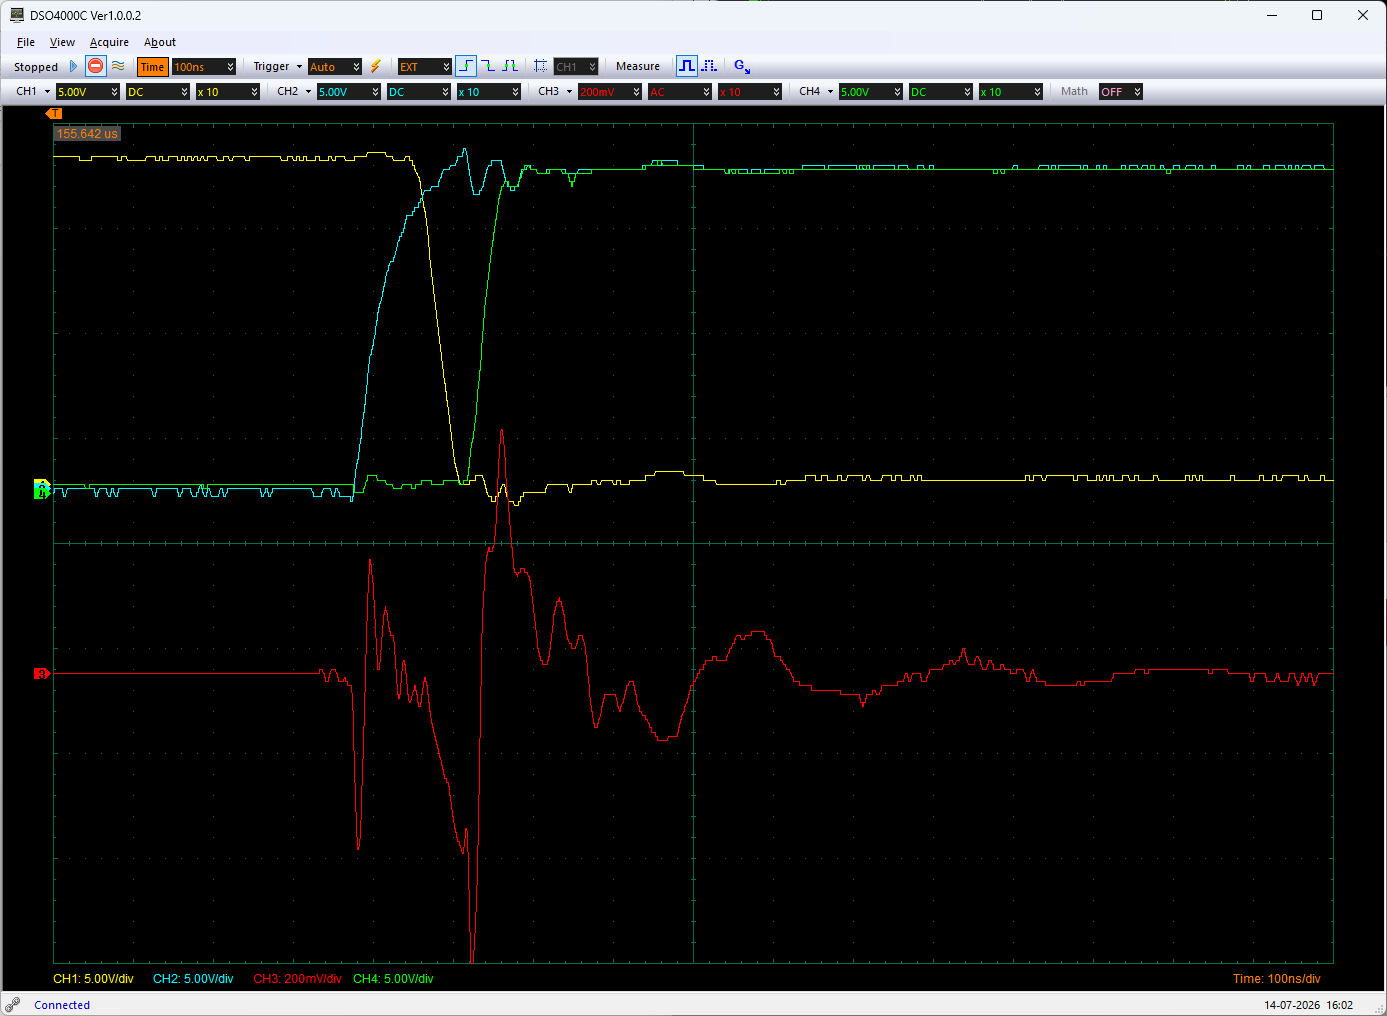The width and height of the screenshot is (1387, 1016).
Task: Click the Math label in toolbar
Action: (1074, 92)
